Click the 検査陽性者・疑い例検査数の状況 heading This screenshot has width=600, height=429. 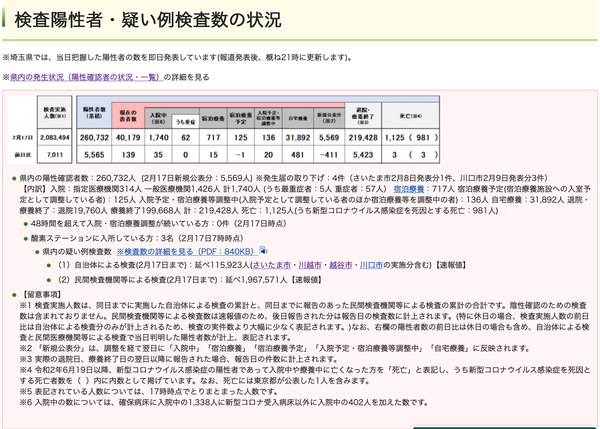tap(148, 20)
